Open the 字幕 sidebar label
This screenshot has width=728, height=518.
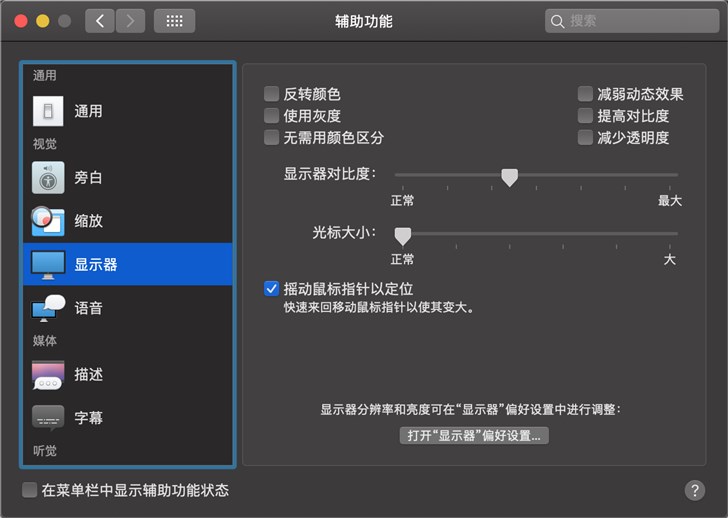[88, 418]
